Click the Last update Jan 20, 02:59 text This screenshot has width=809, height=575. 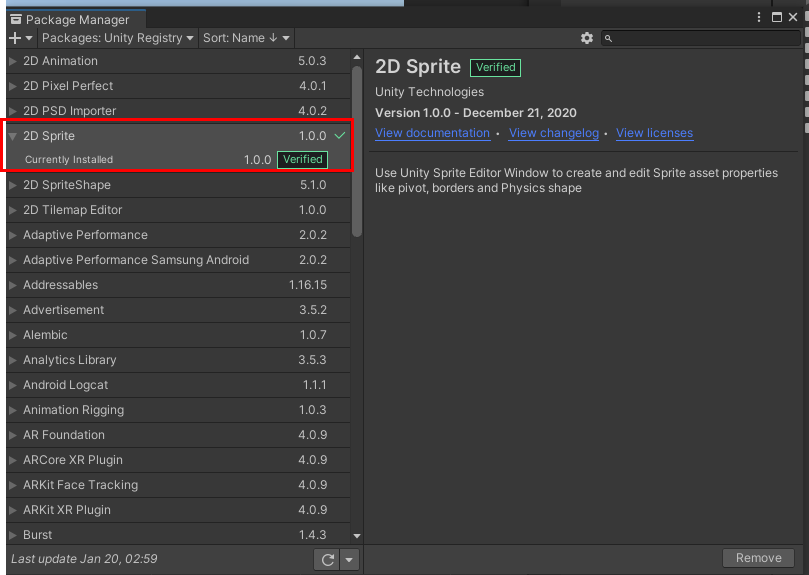click(84, 559)
